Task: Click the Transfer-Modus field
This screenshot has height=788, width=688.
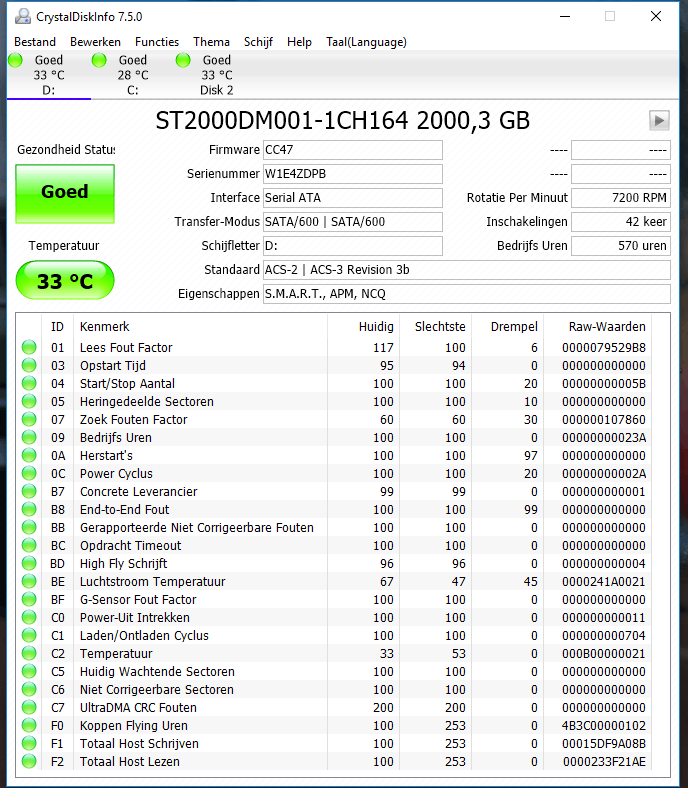Action: click(x=353, y=222)
